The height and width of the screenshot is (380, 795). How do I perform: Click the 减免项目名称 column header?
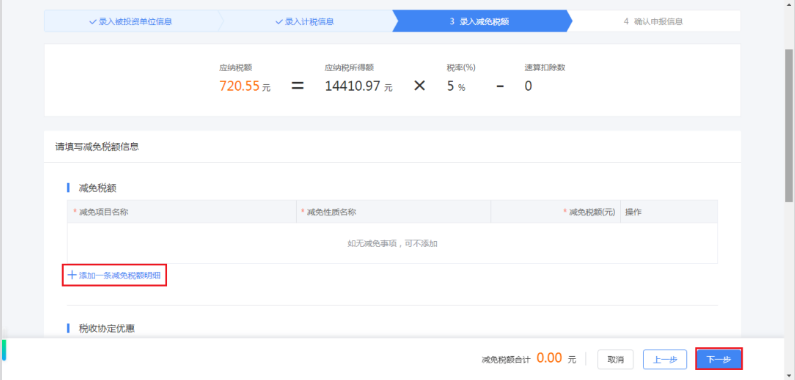pyautogui.click(x=182, y=212)
